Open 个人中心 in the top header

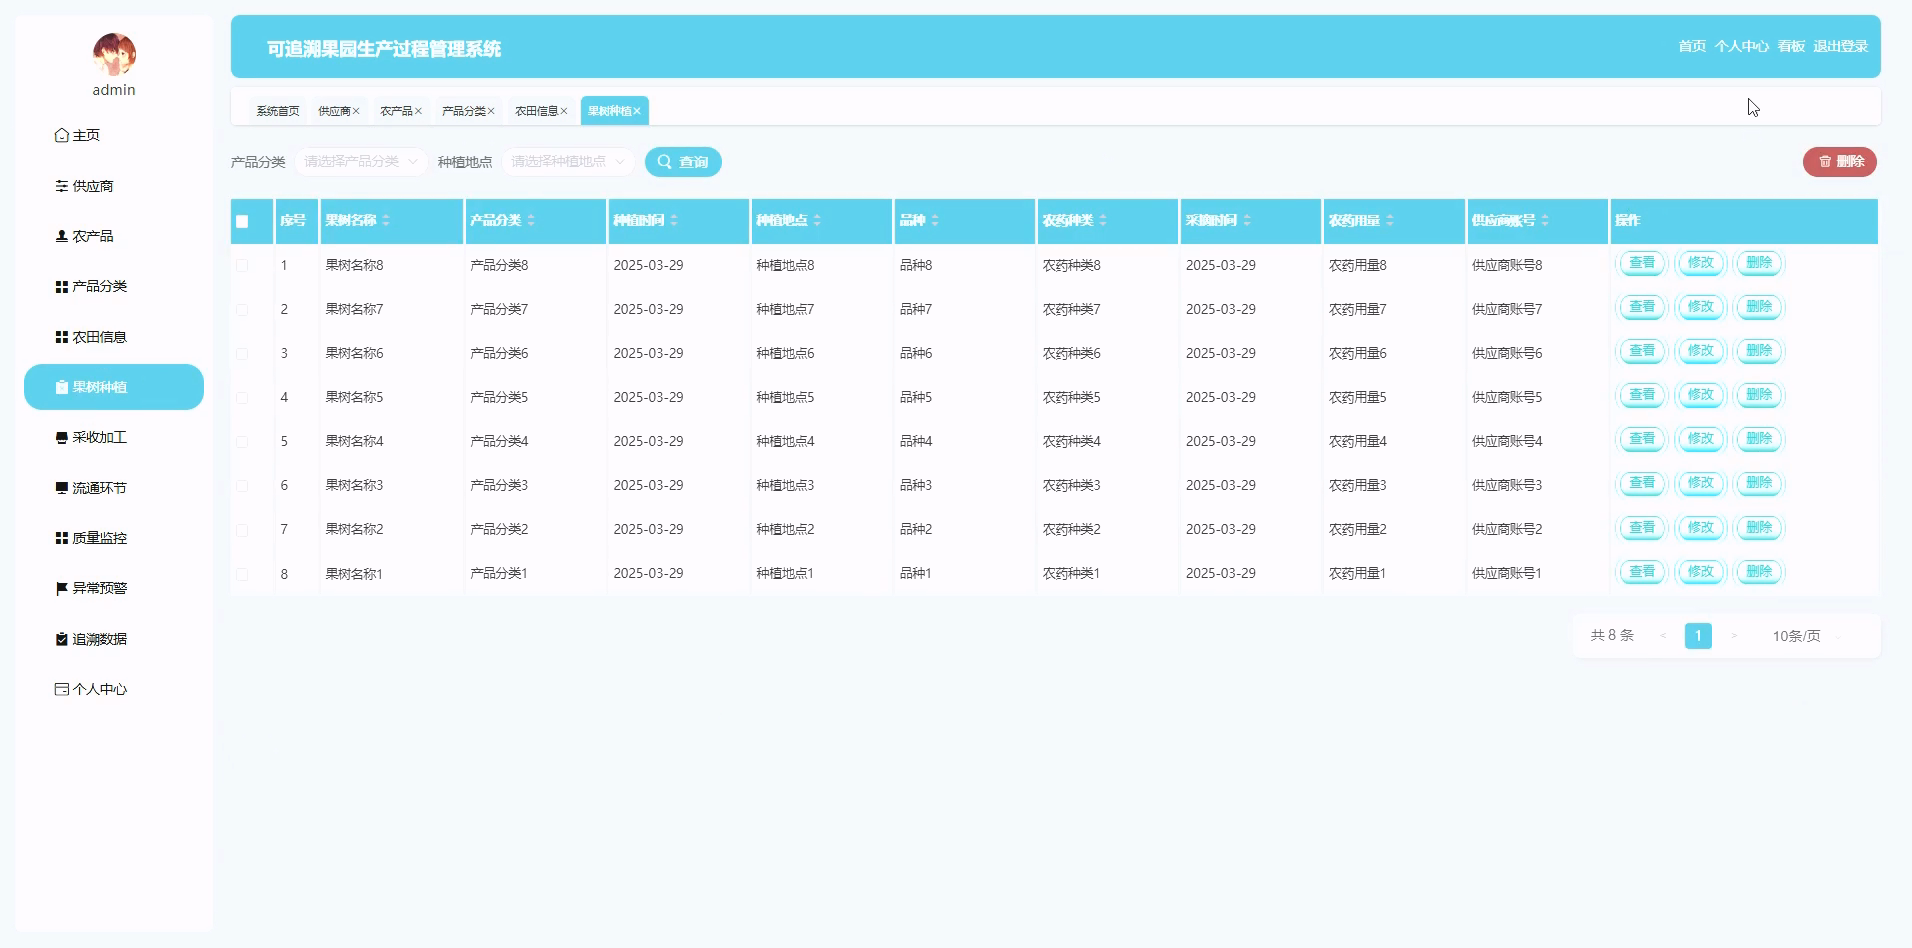[1742, 46]
